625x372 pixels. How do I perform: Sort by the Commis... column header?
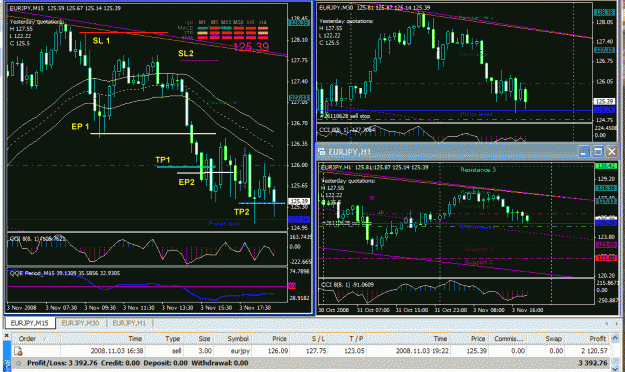[x=508, y=339]
